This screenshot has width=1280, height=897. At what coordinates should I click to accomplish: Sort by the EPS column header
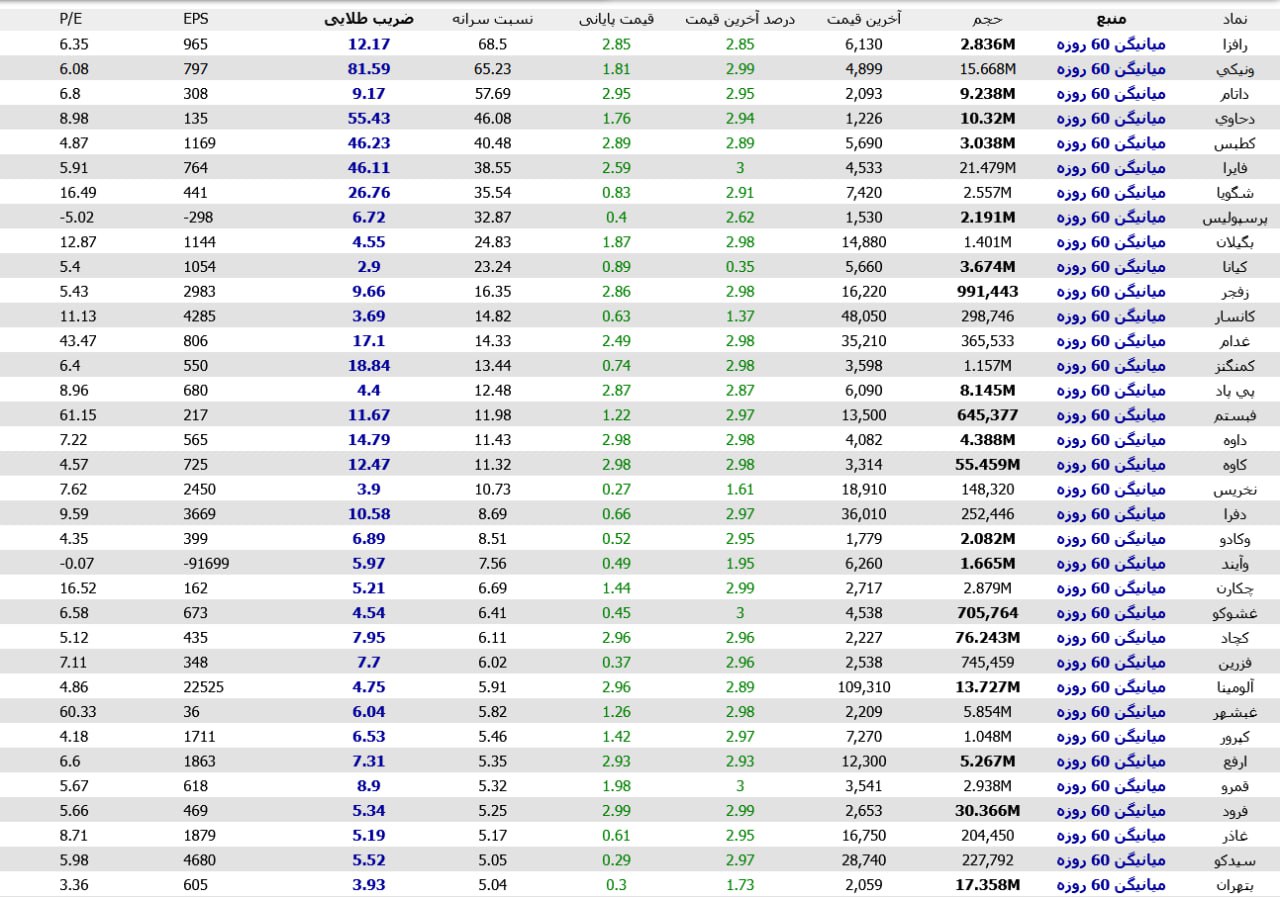click(x=196, y=18)
